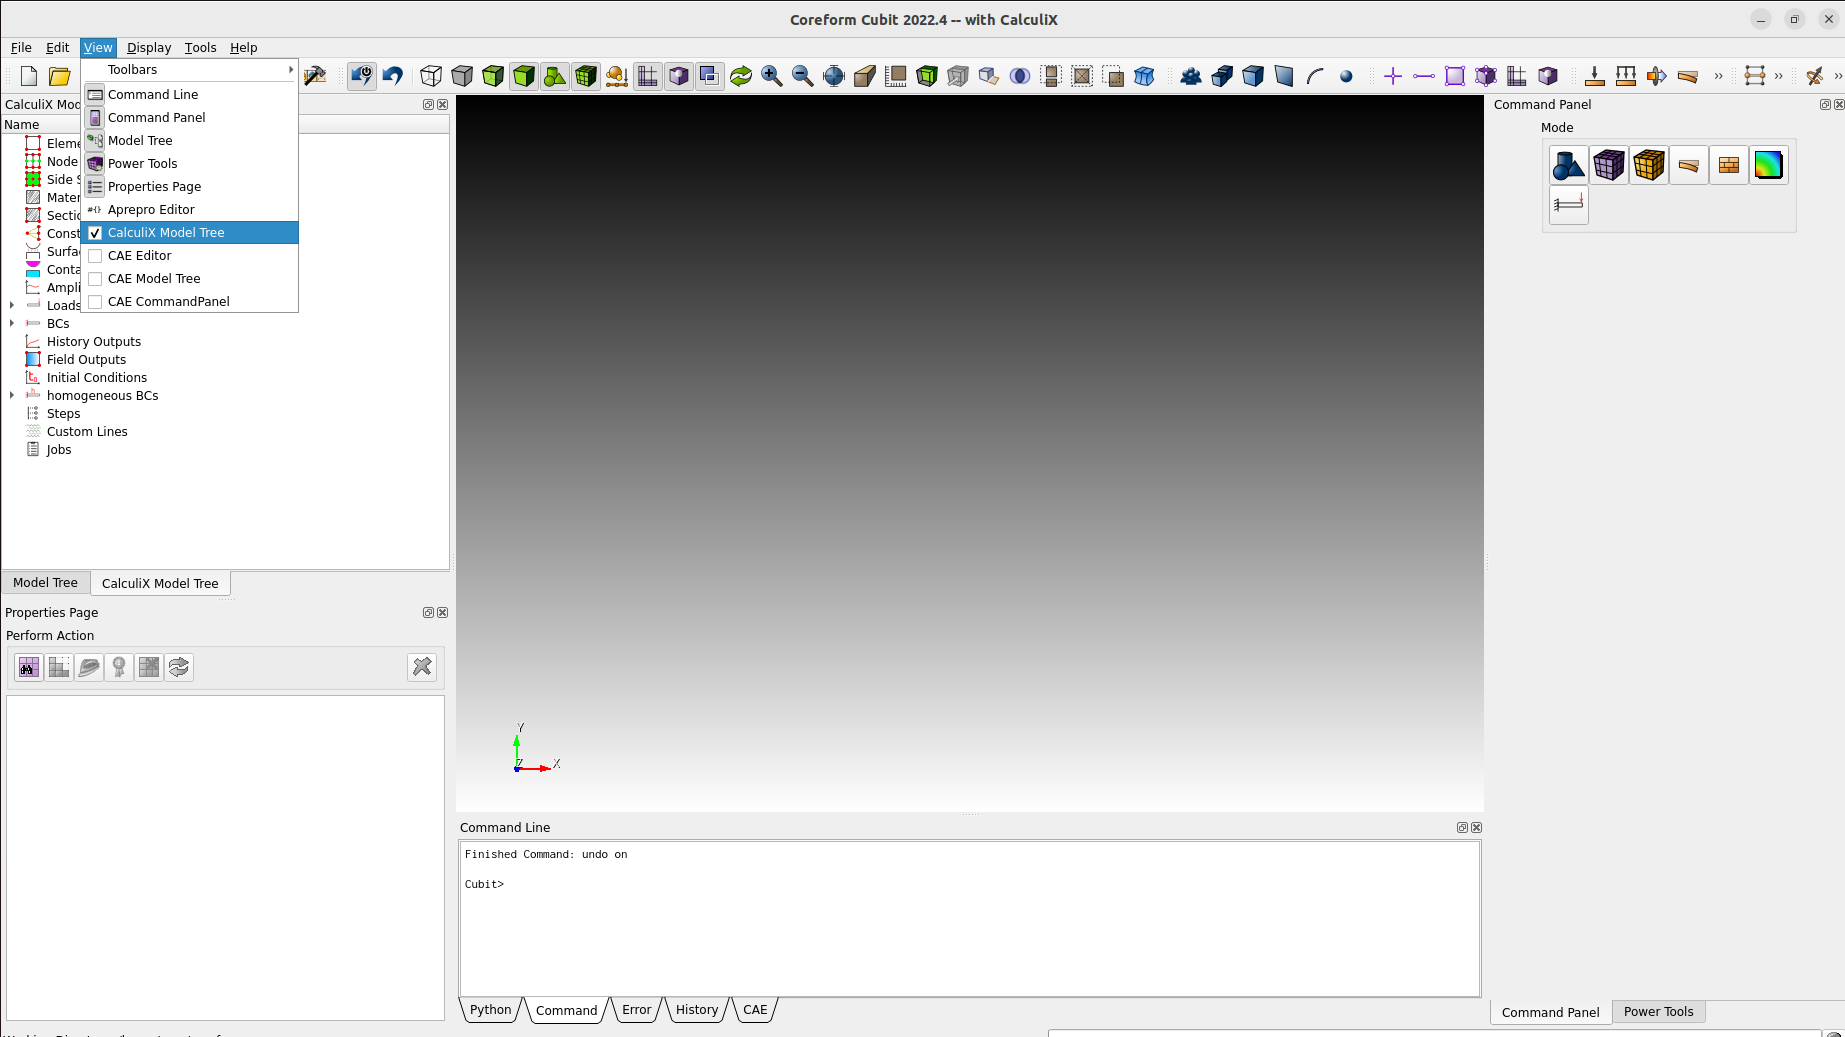Image resolution: width=1845 pixels, height=1037 pixels.
Task: Click the Undo arrow in toolbar
Action: (x=393, y=76)
